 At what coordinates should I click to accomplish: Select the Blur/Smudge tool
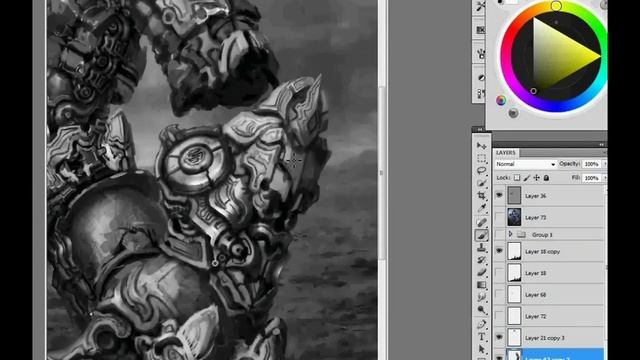point(482,297)
